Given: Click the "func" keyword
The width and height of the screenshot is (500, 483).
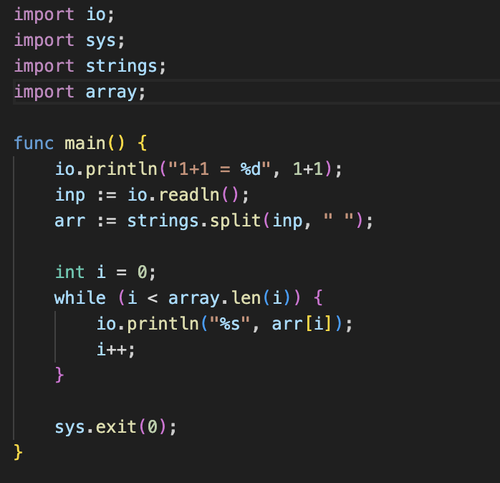Looking at the screenshot, I should [x=34, y=144].
